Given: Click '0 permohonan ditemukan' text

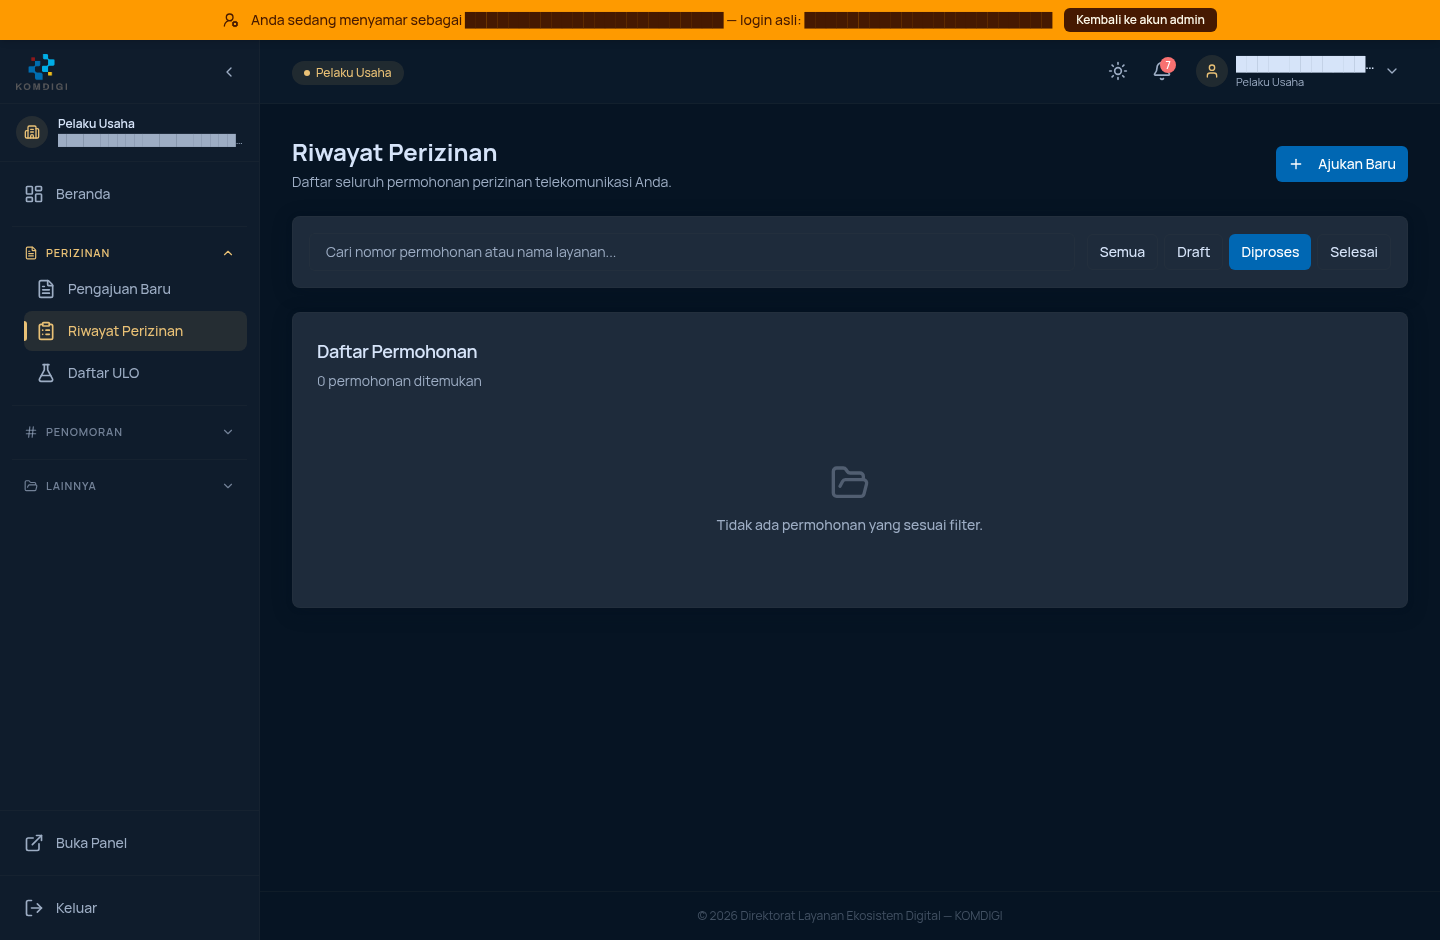Looking at the screenshot, I should pyautogui.click(x=399, y=381).
